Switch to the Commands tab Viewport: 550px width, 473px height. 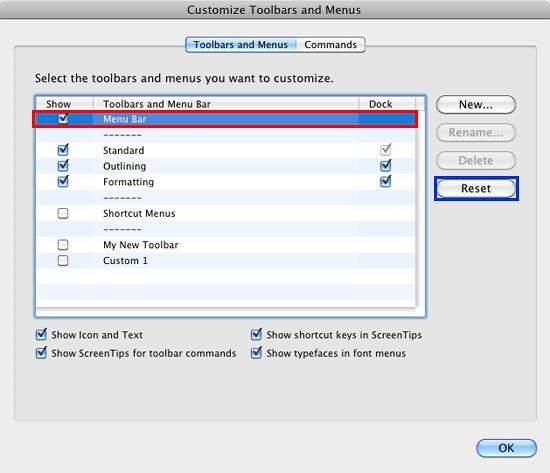(330, 45)
